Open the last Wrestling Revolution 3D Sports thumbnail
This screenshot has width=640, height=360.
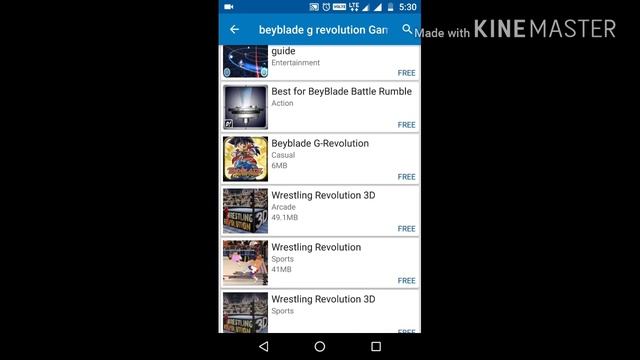(245, 312)
